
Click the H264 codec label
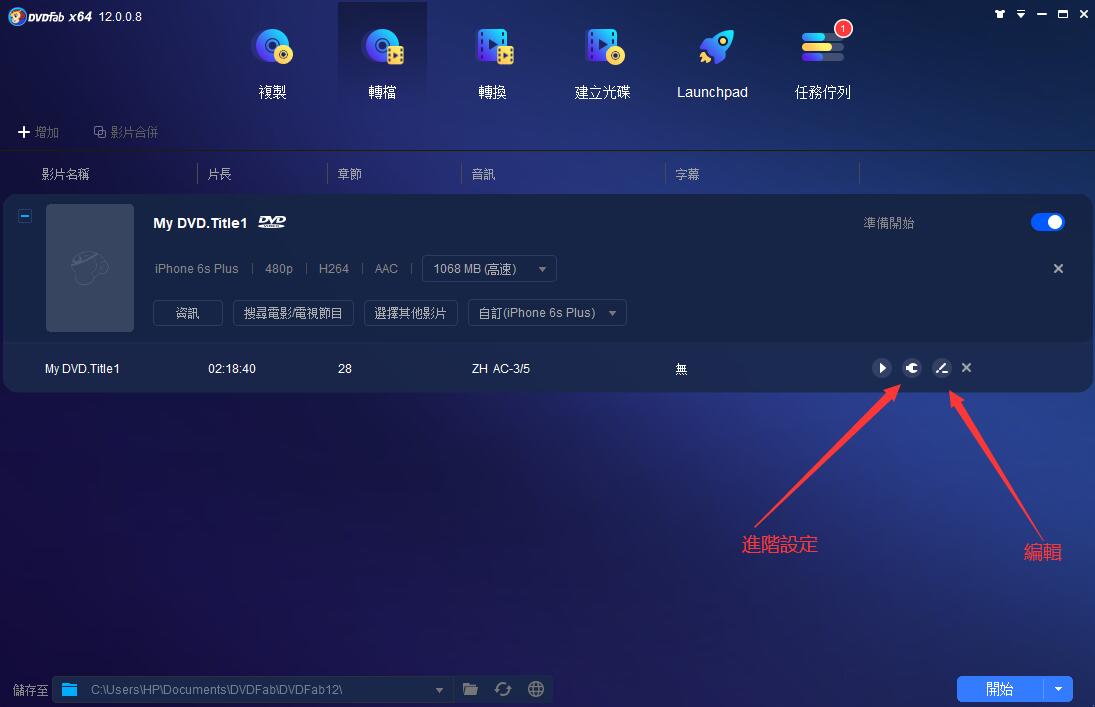[x=333, y=269]
